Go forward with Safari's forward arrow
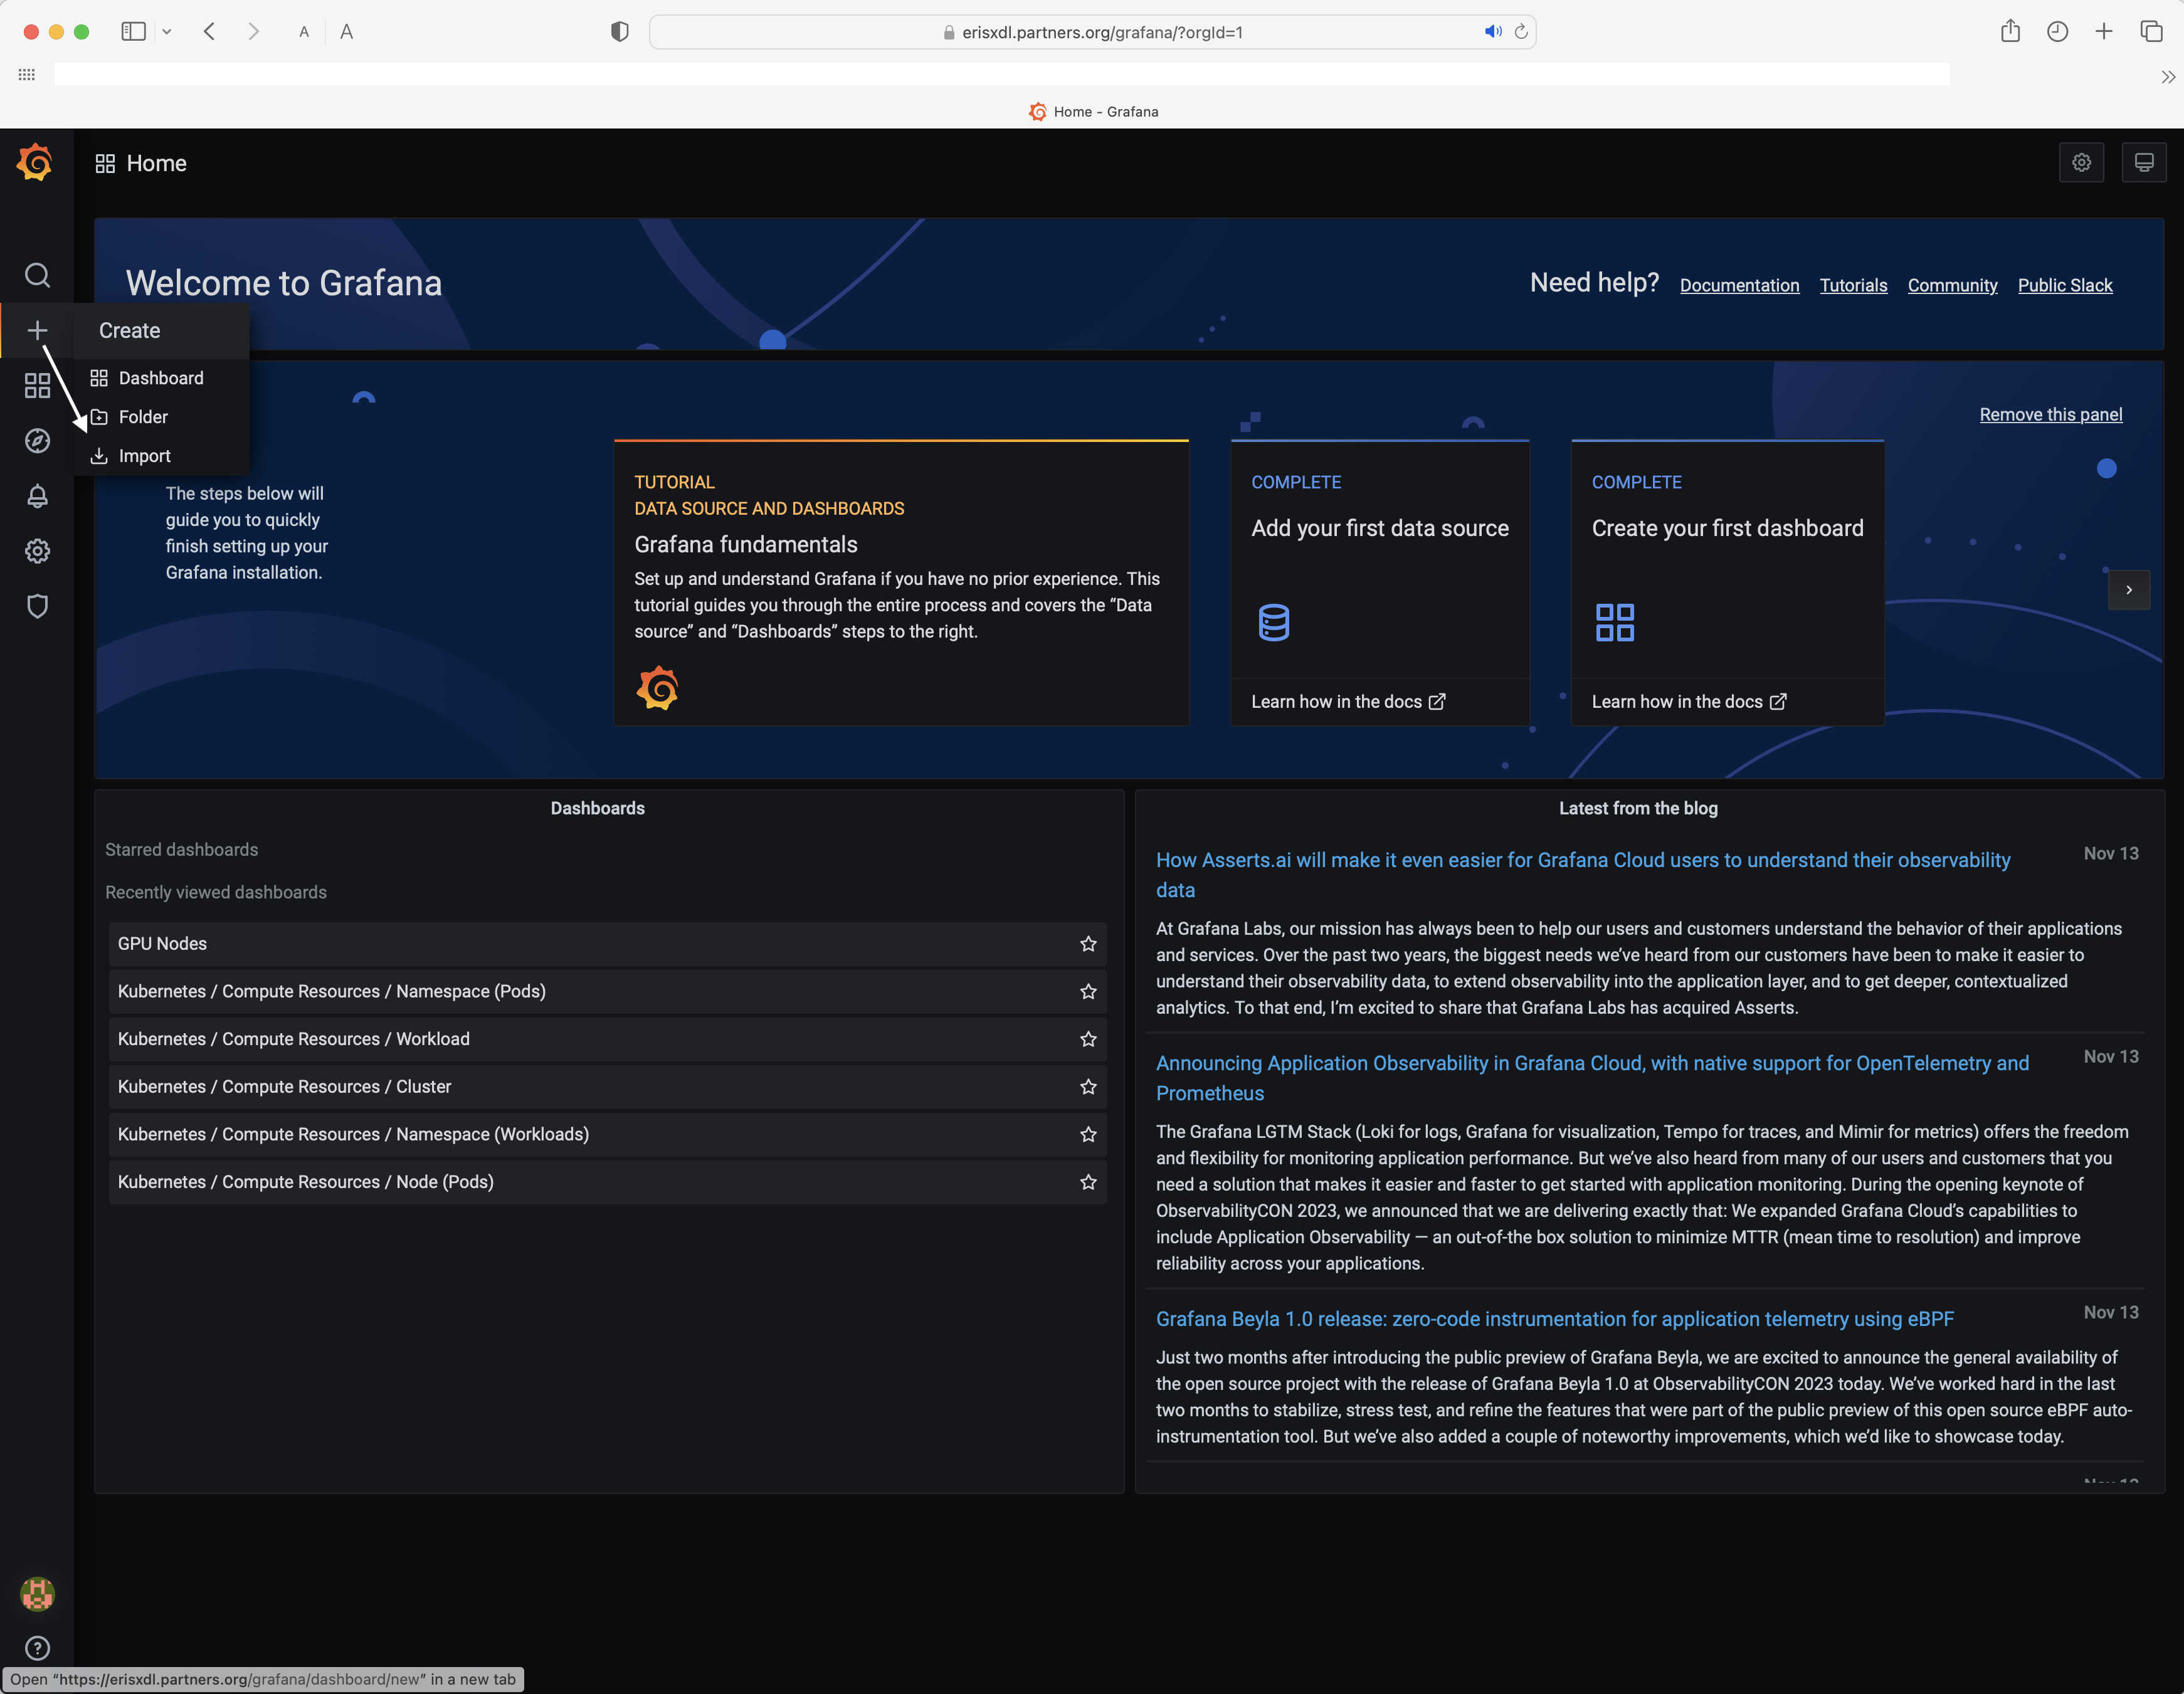 [254, 32]
